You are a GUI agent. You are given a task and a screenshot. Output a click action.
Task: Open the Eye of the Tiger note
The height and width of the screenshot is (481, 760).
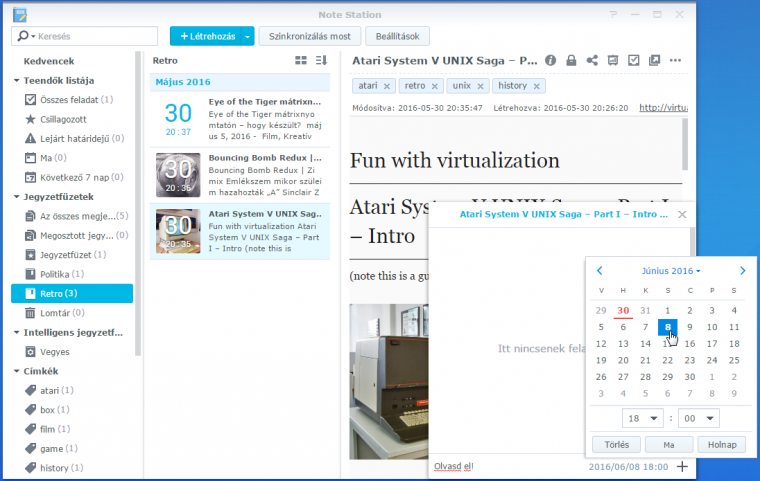pos(240,119)
